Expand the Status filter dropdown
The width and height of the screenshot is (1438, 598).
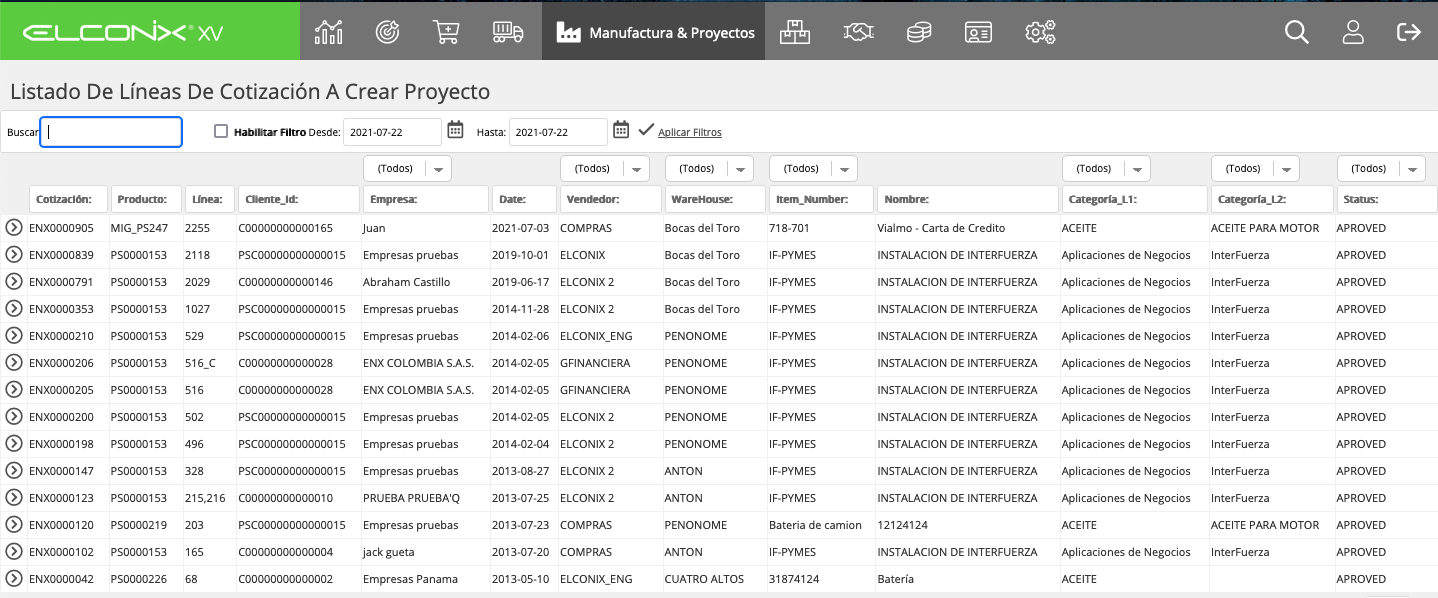click(x=1381, y=168)
